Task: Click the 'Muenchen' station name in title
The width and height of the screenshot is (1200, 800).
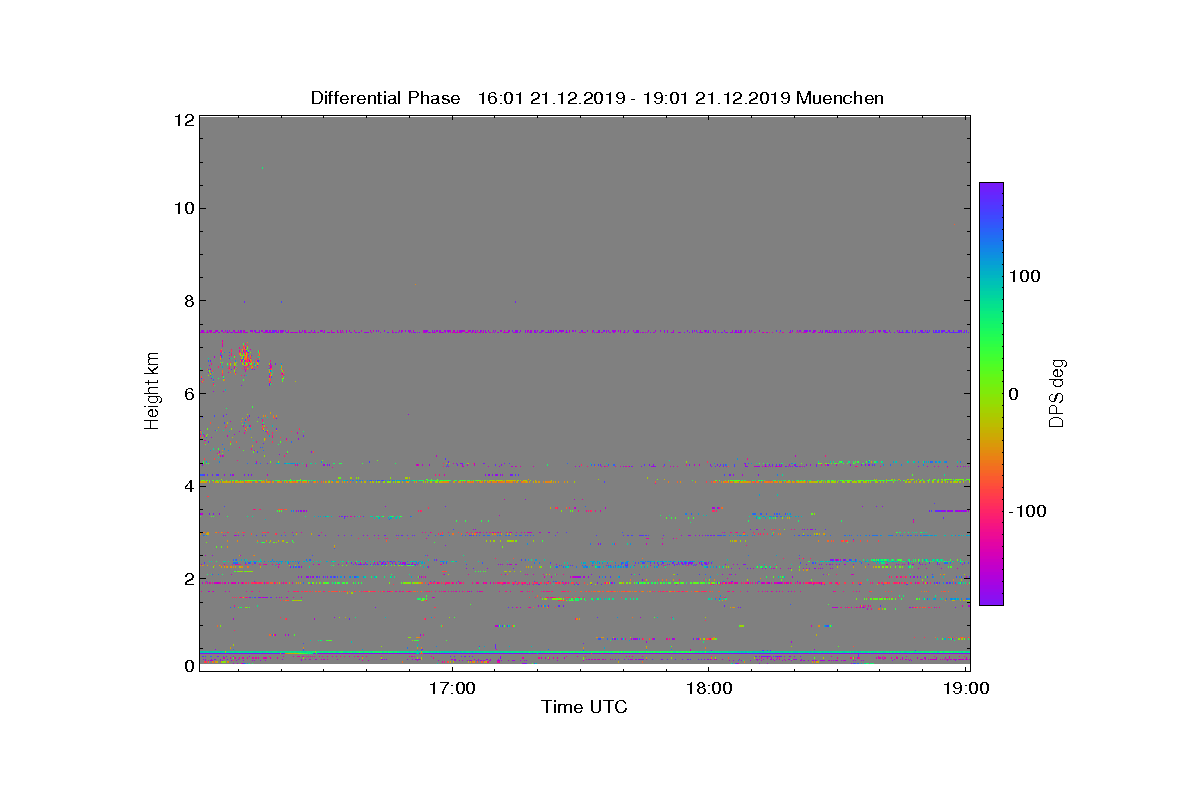Action: tap(839, 98)
